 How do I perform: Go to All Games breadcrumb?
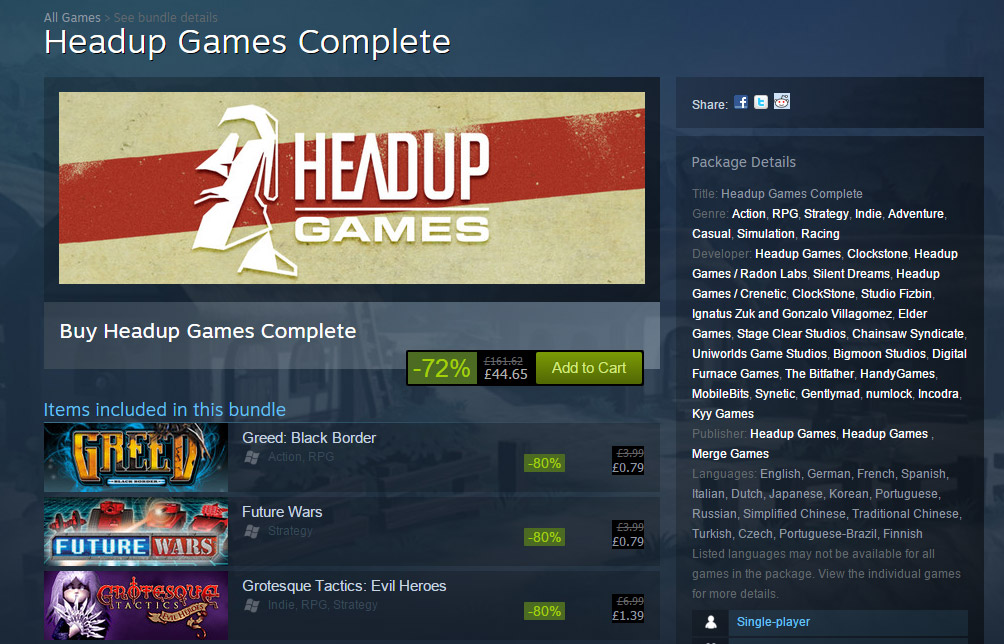[72, 17]
